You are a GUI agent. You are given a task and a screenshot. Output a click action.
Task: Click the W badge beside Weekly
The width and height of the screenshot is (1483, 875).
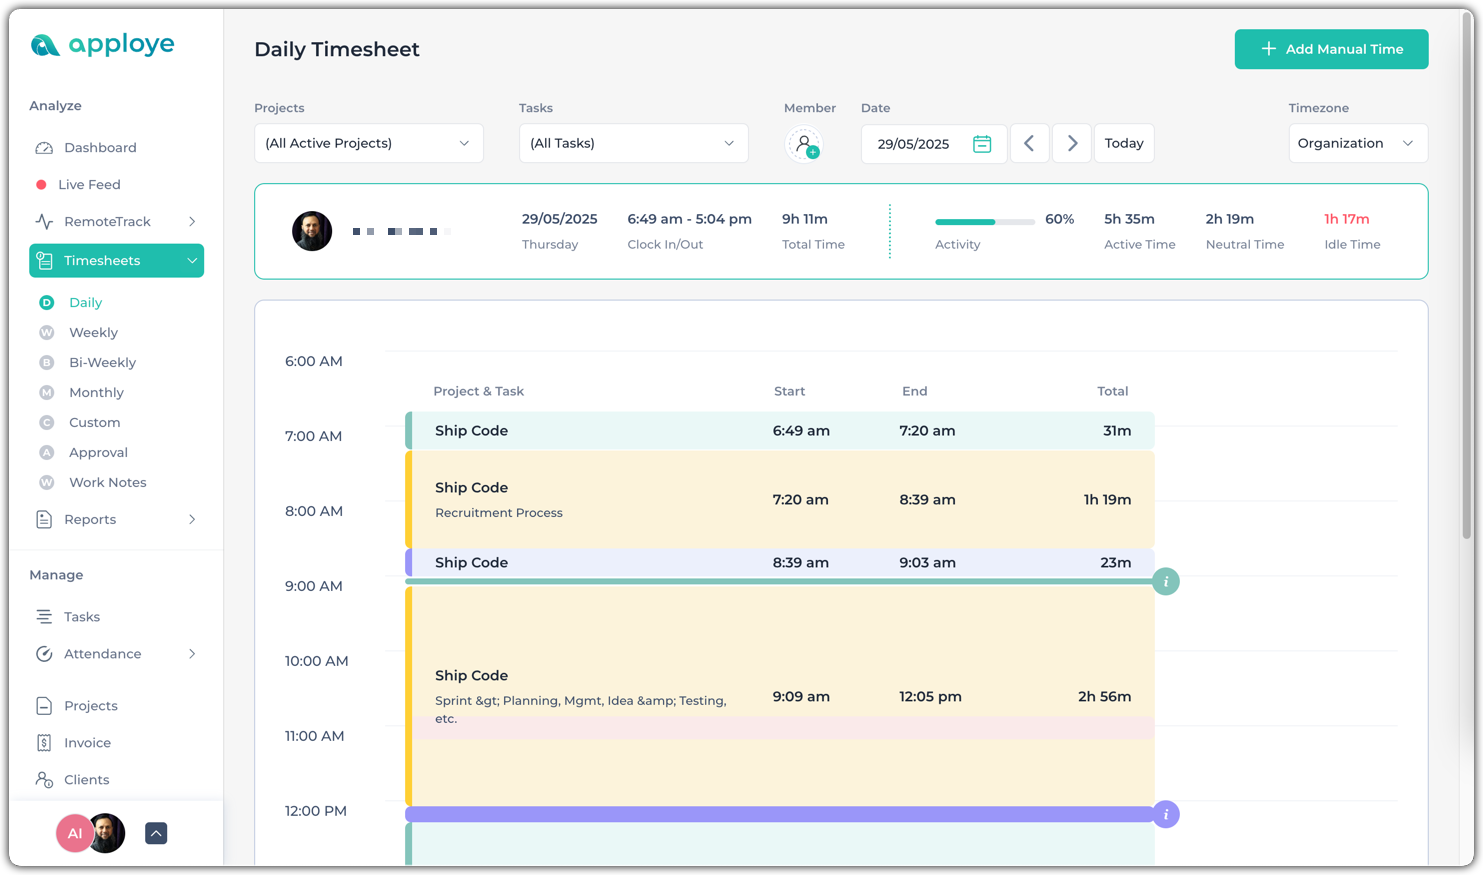(x=46, y=333)
